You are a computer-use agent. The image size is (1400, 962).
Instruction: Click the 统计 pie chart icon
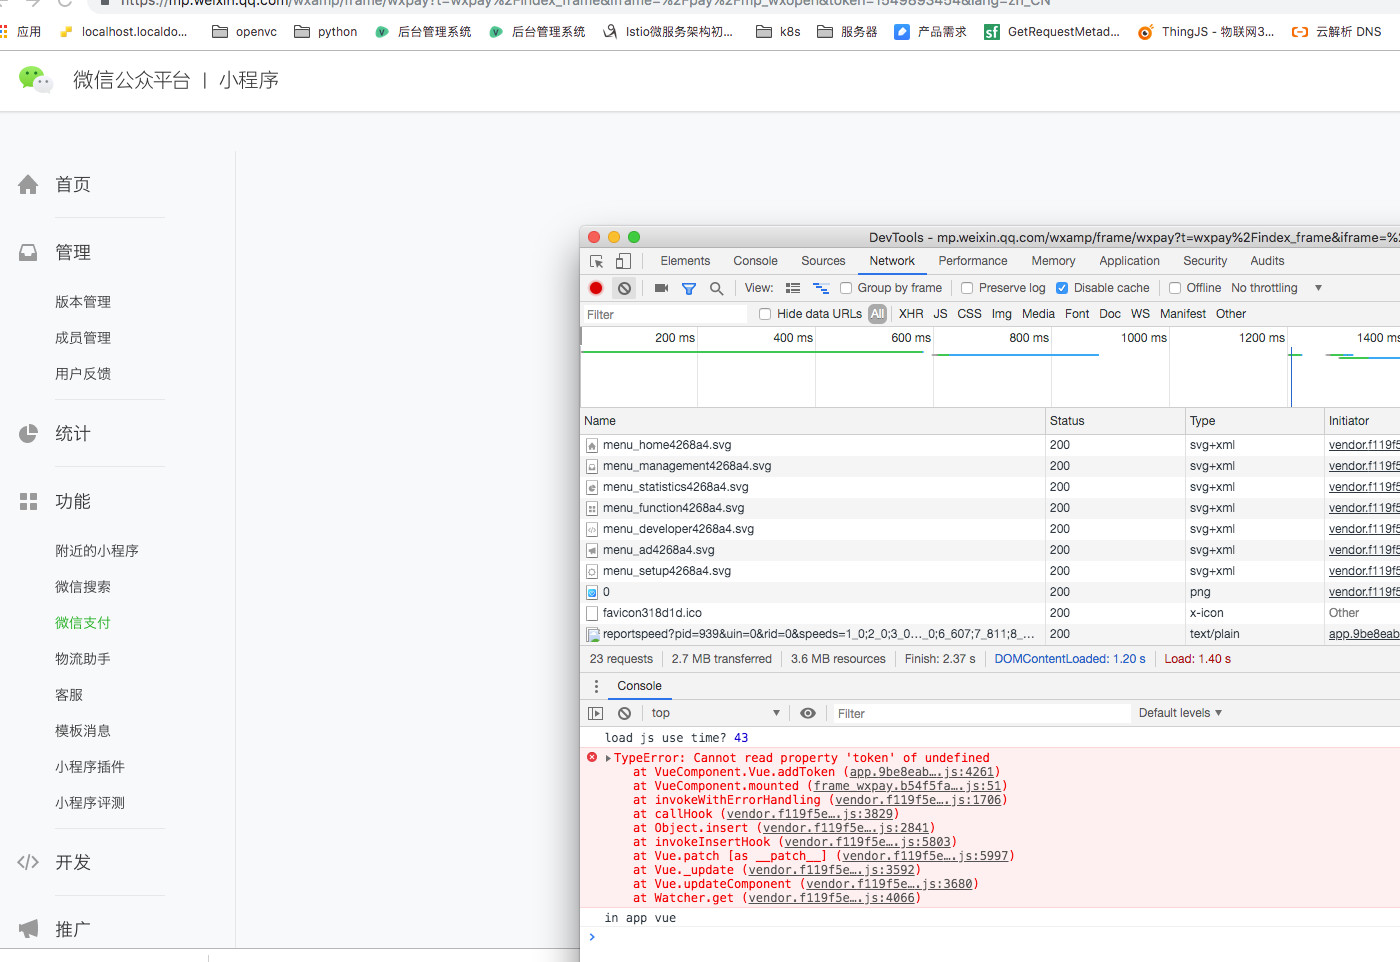pos(28,433)
